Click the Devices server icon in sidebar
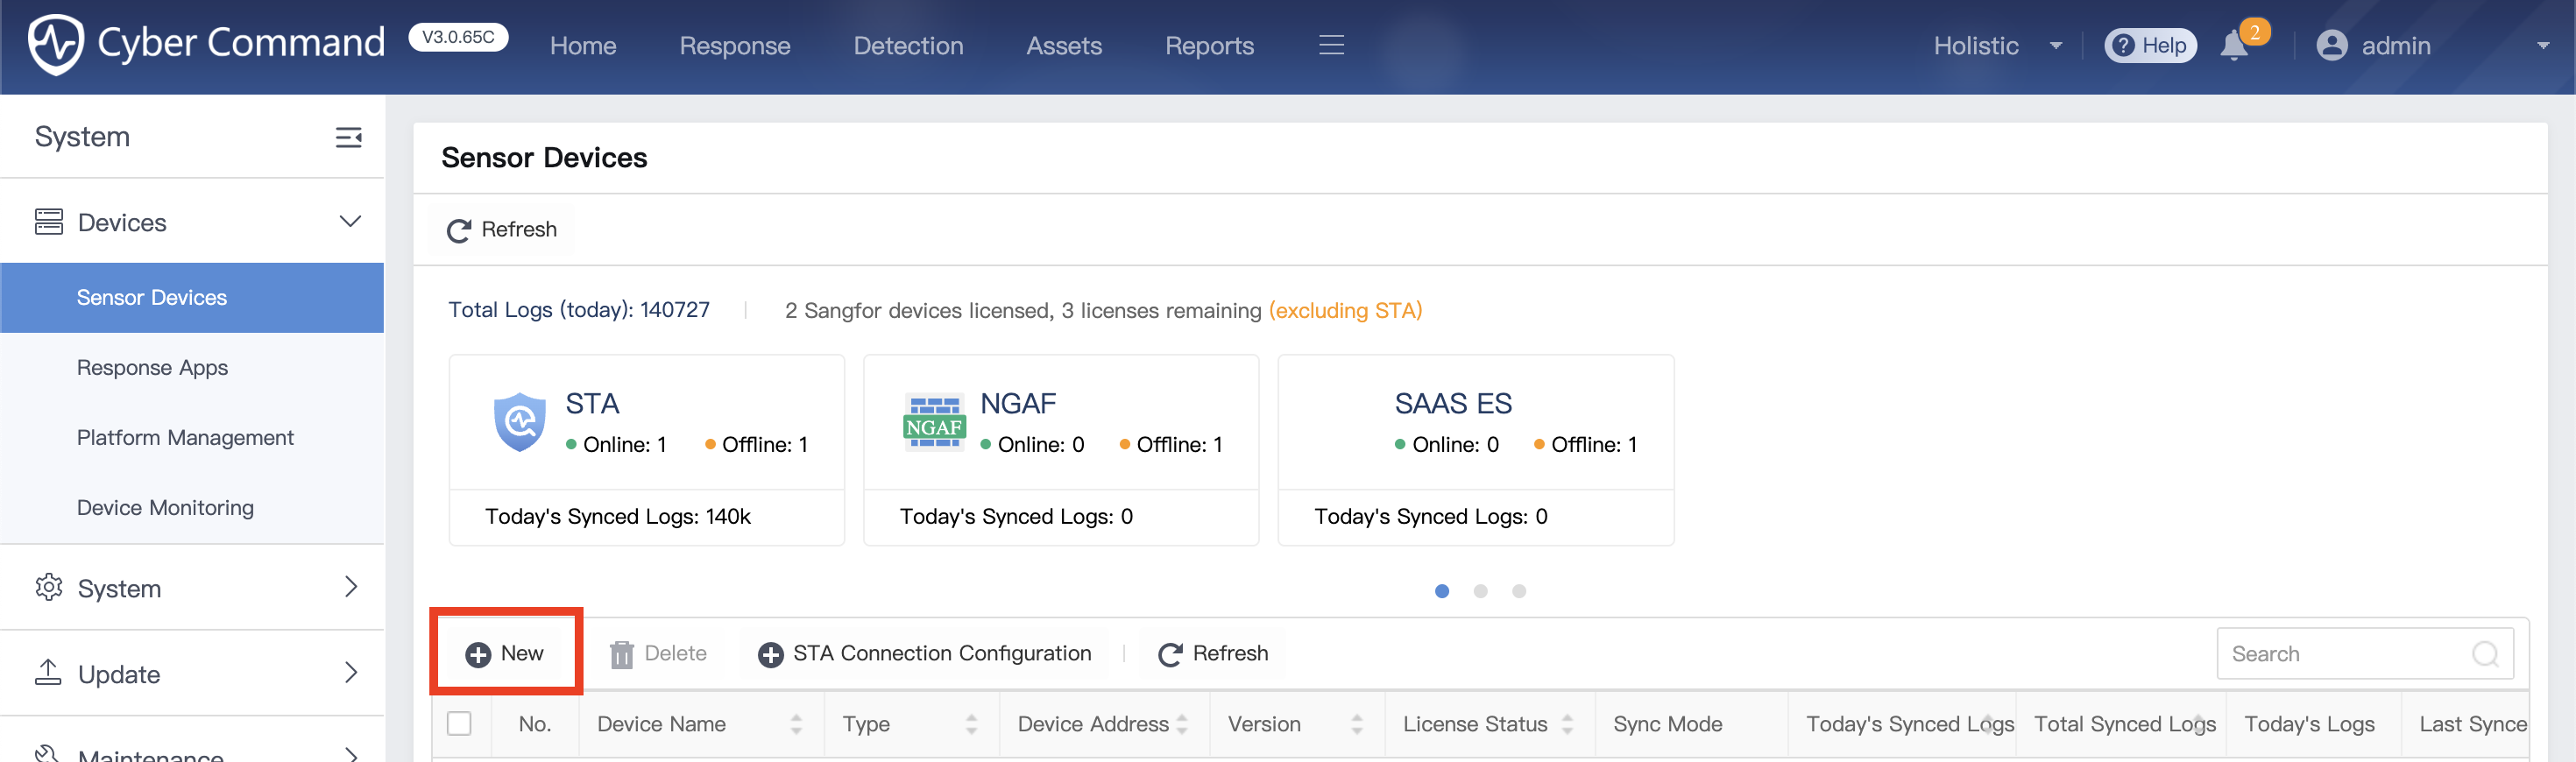This screenshot has height=762, width=2576. [48, 222]
